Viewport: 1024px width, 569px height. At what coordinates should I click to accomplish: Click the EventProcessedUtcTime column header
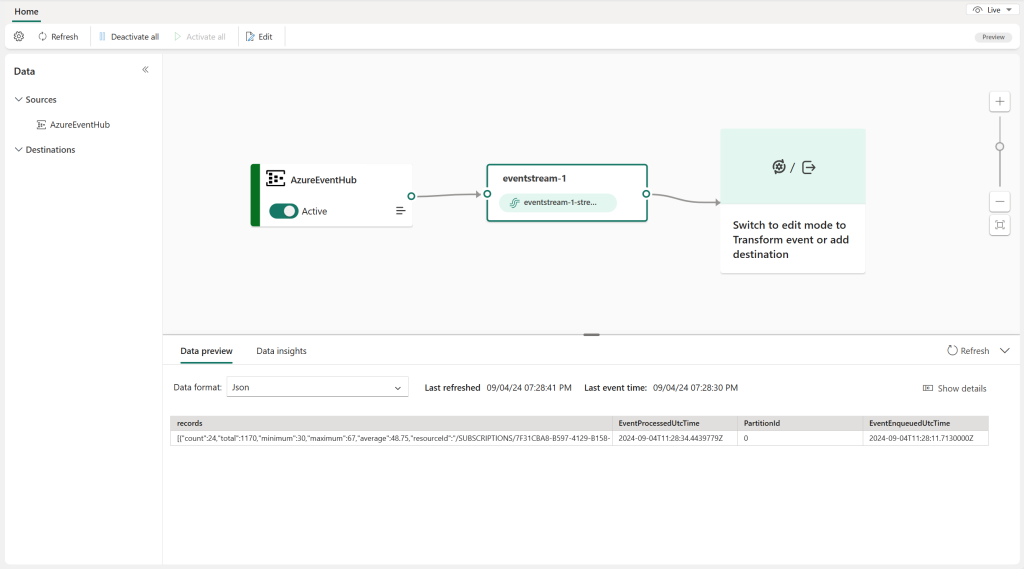click(675, 423)
